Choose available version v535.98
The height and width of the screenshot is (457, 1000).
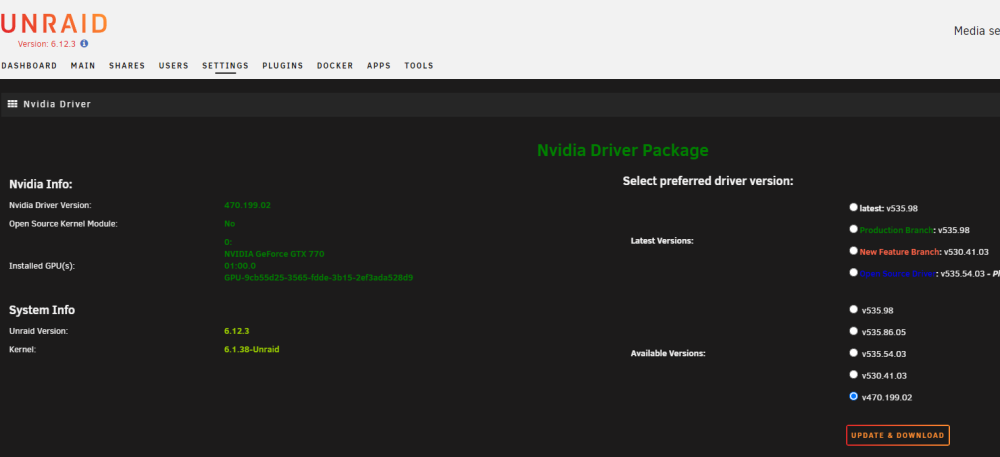point(853,309)
